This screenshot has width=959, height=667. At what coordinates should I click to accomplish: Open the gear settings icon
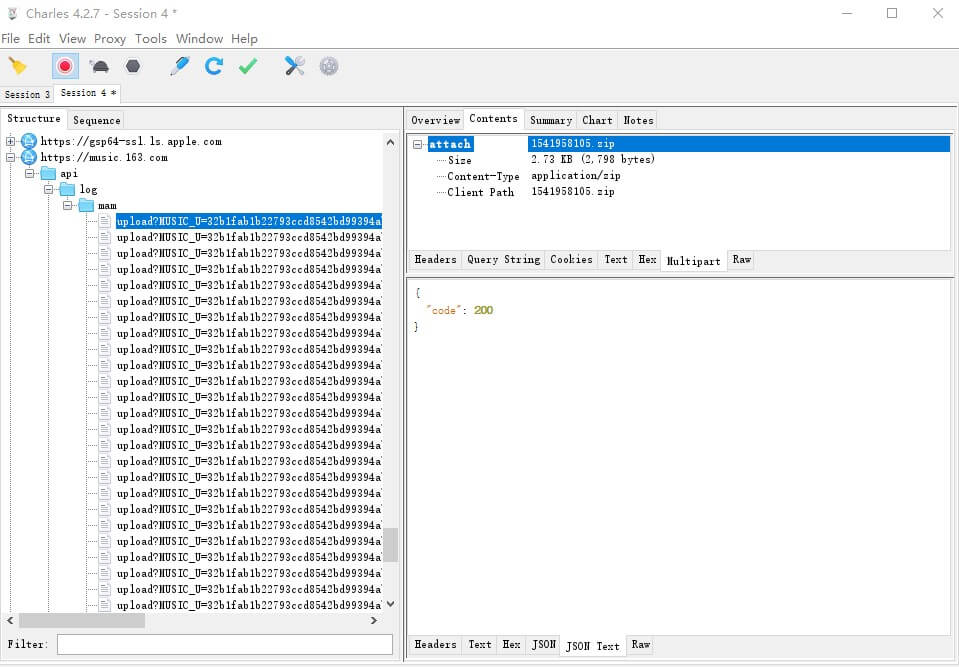pyautogui.click(x=329, y=66)
